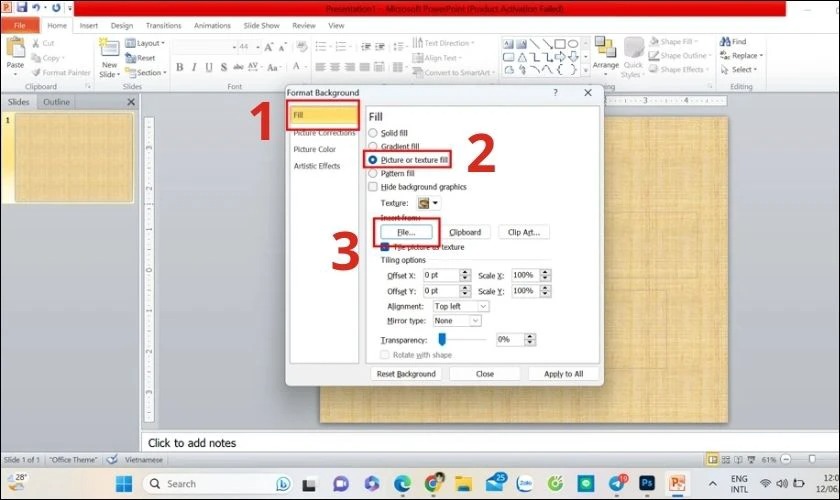
Task: Check Hide background graphics
Action: pyautogui.click(x=373, y=186)
